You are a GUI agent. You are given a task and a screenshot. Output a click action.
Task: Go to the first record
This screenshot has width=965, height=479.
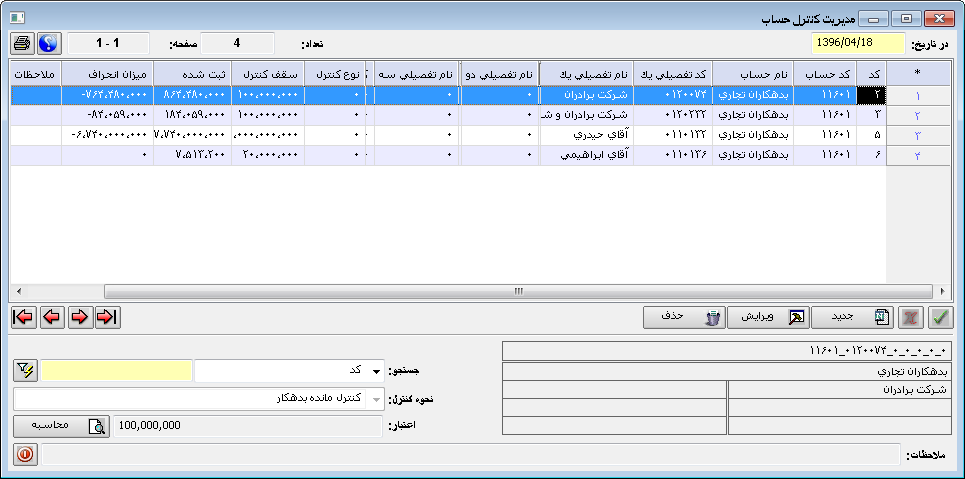(23, 317)
